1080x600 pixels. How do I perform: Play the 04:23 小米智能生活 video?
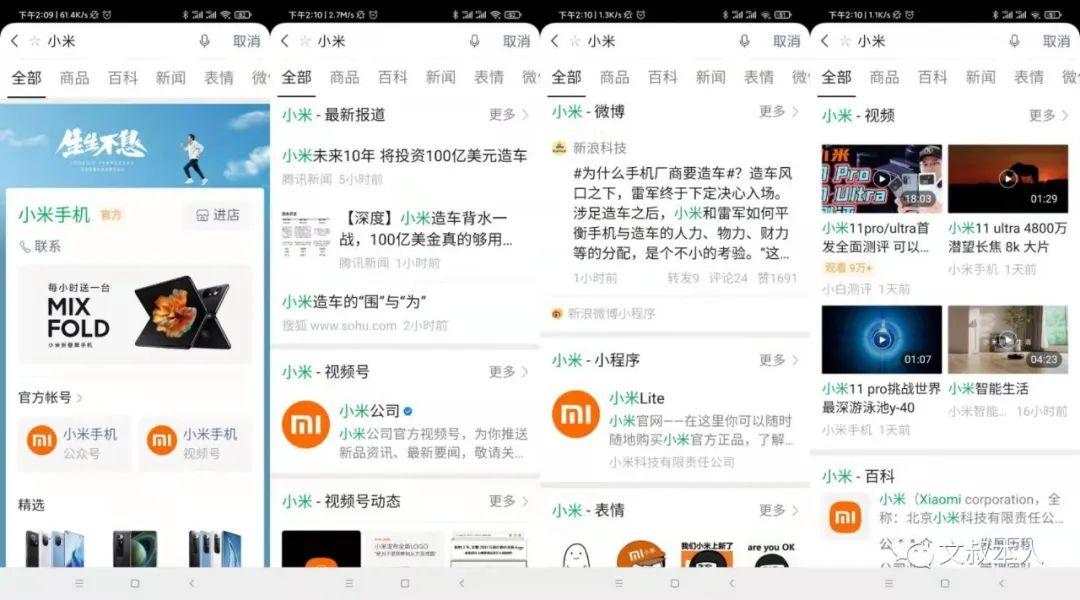point(1008,340)
